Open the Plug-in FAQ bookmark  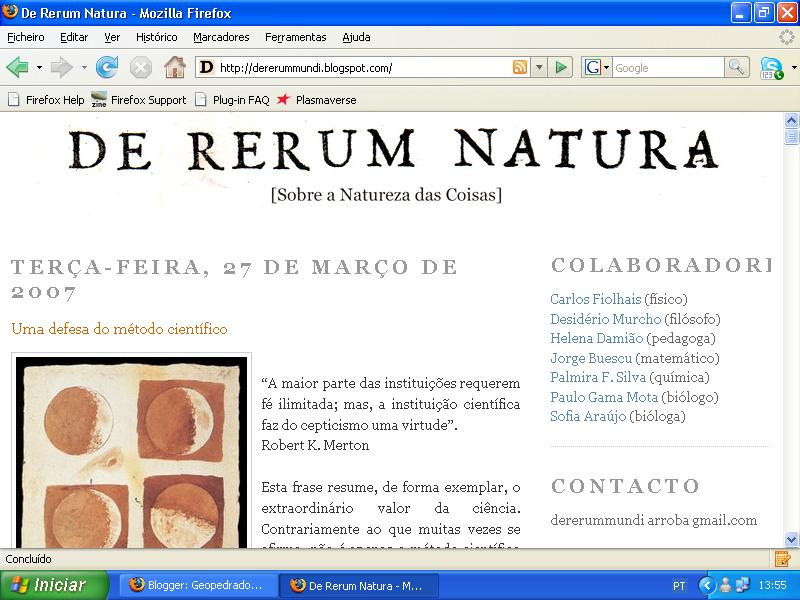(233, 100)
